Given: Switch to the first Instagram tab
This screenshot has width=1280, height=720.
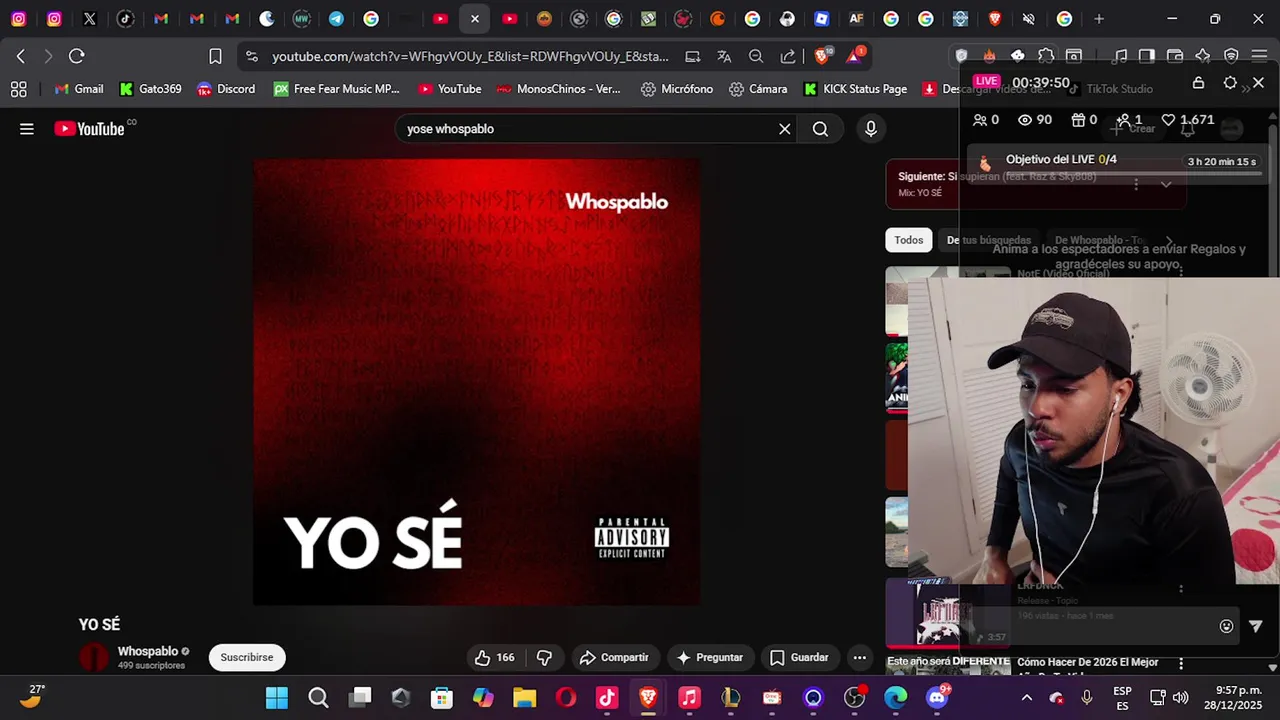Looking at the screenshot, I should tap(18, 19).
